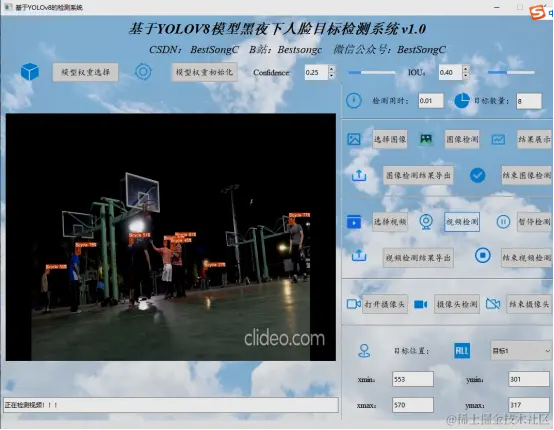Click the 暂停检测 button
The image size is (554, 430).
point(534,222)
